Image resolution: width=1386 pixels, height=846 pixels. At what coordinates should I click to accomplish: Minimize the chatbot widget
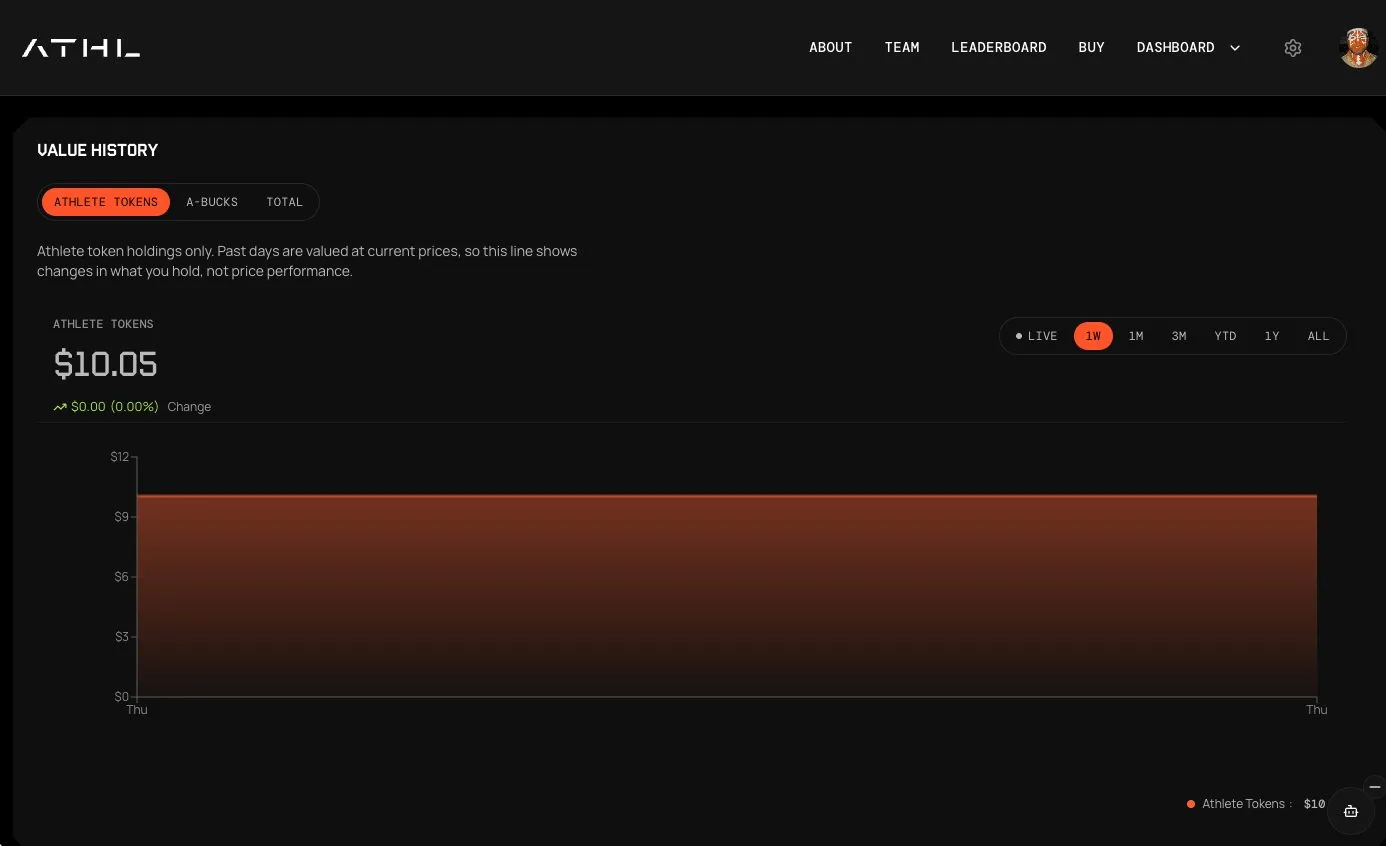[x=1375, y=787]
